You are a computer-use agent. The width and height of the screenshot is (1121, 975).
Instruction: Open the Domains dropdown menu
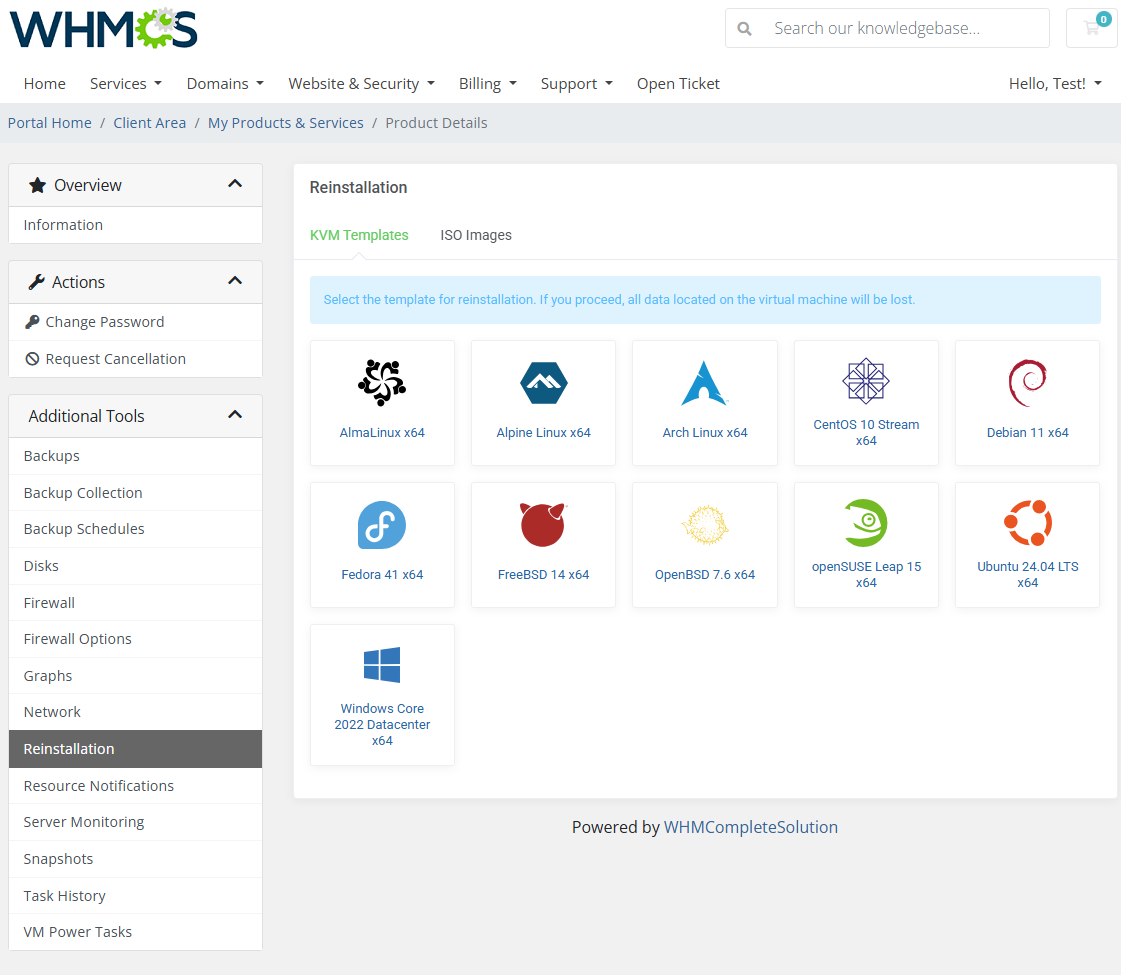click(225, 84)
